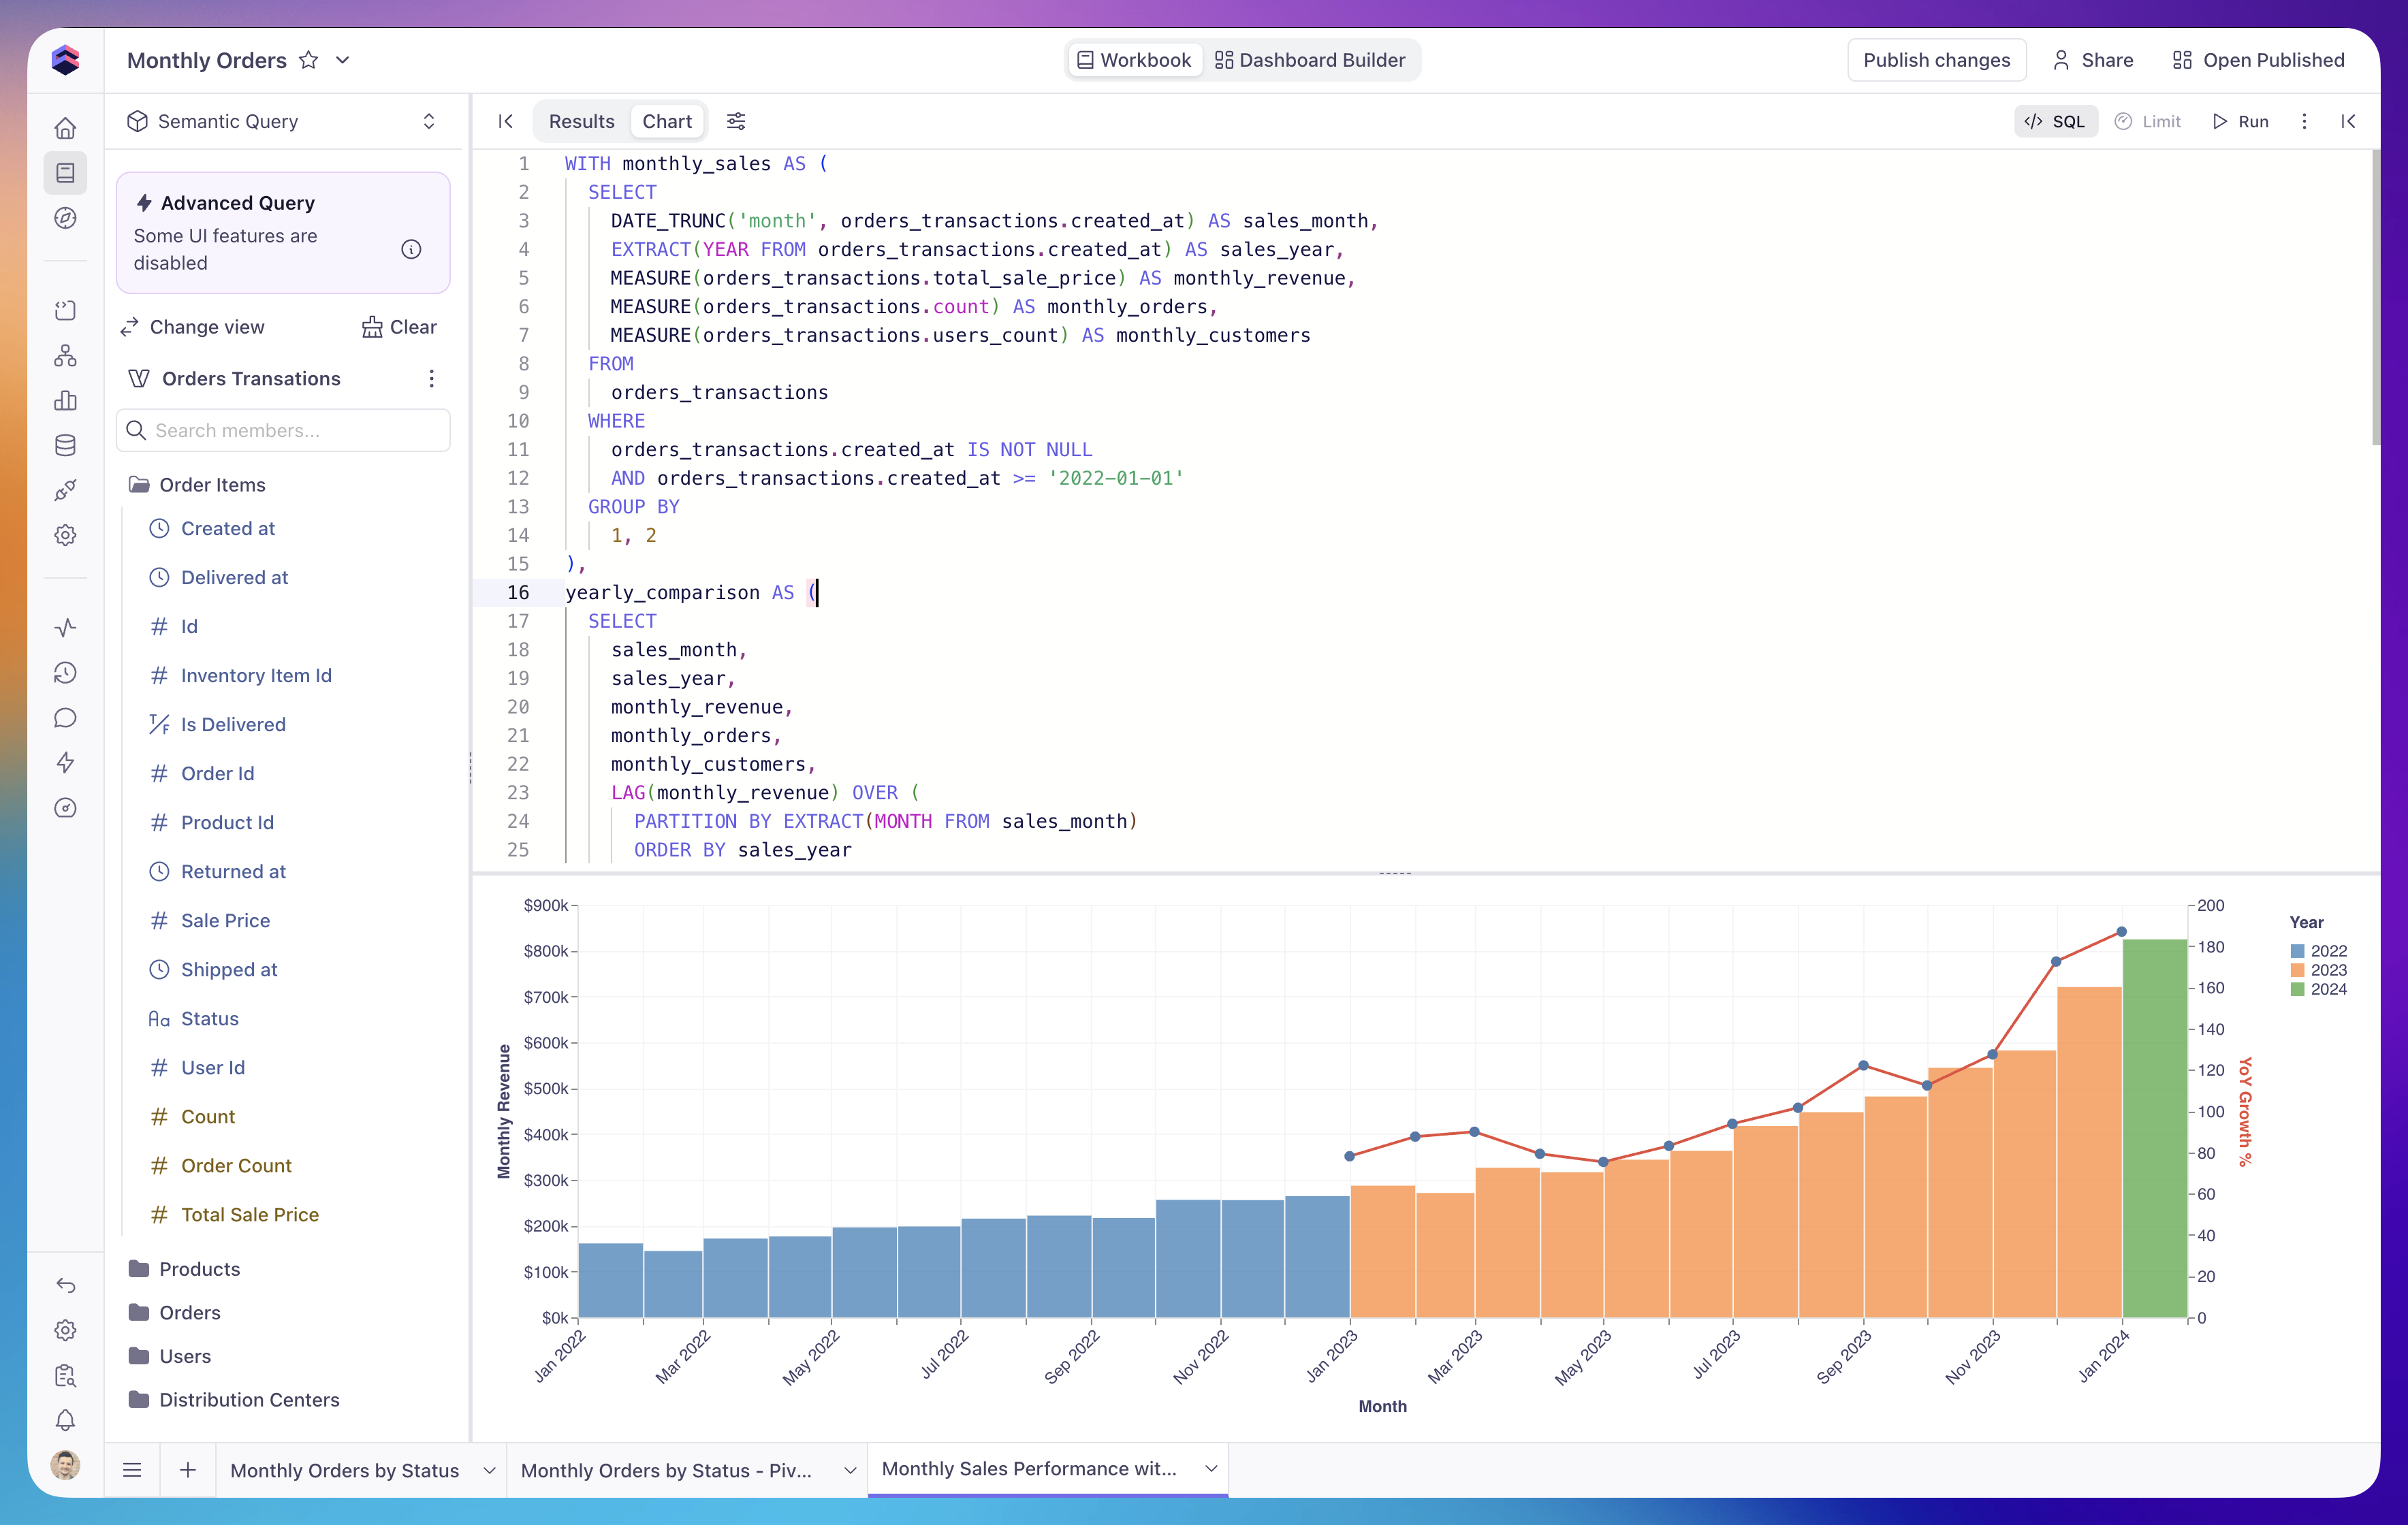Click the database icon in sidebar
This screenshot has height=1525, width=2408.
click(65, 445)
